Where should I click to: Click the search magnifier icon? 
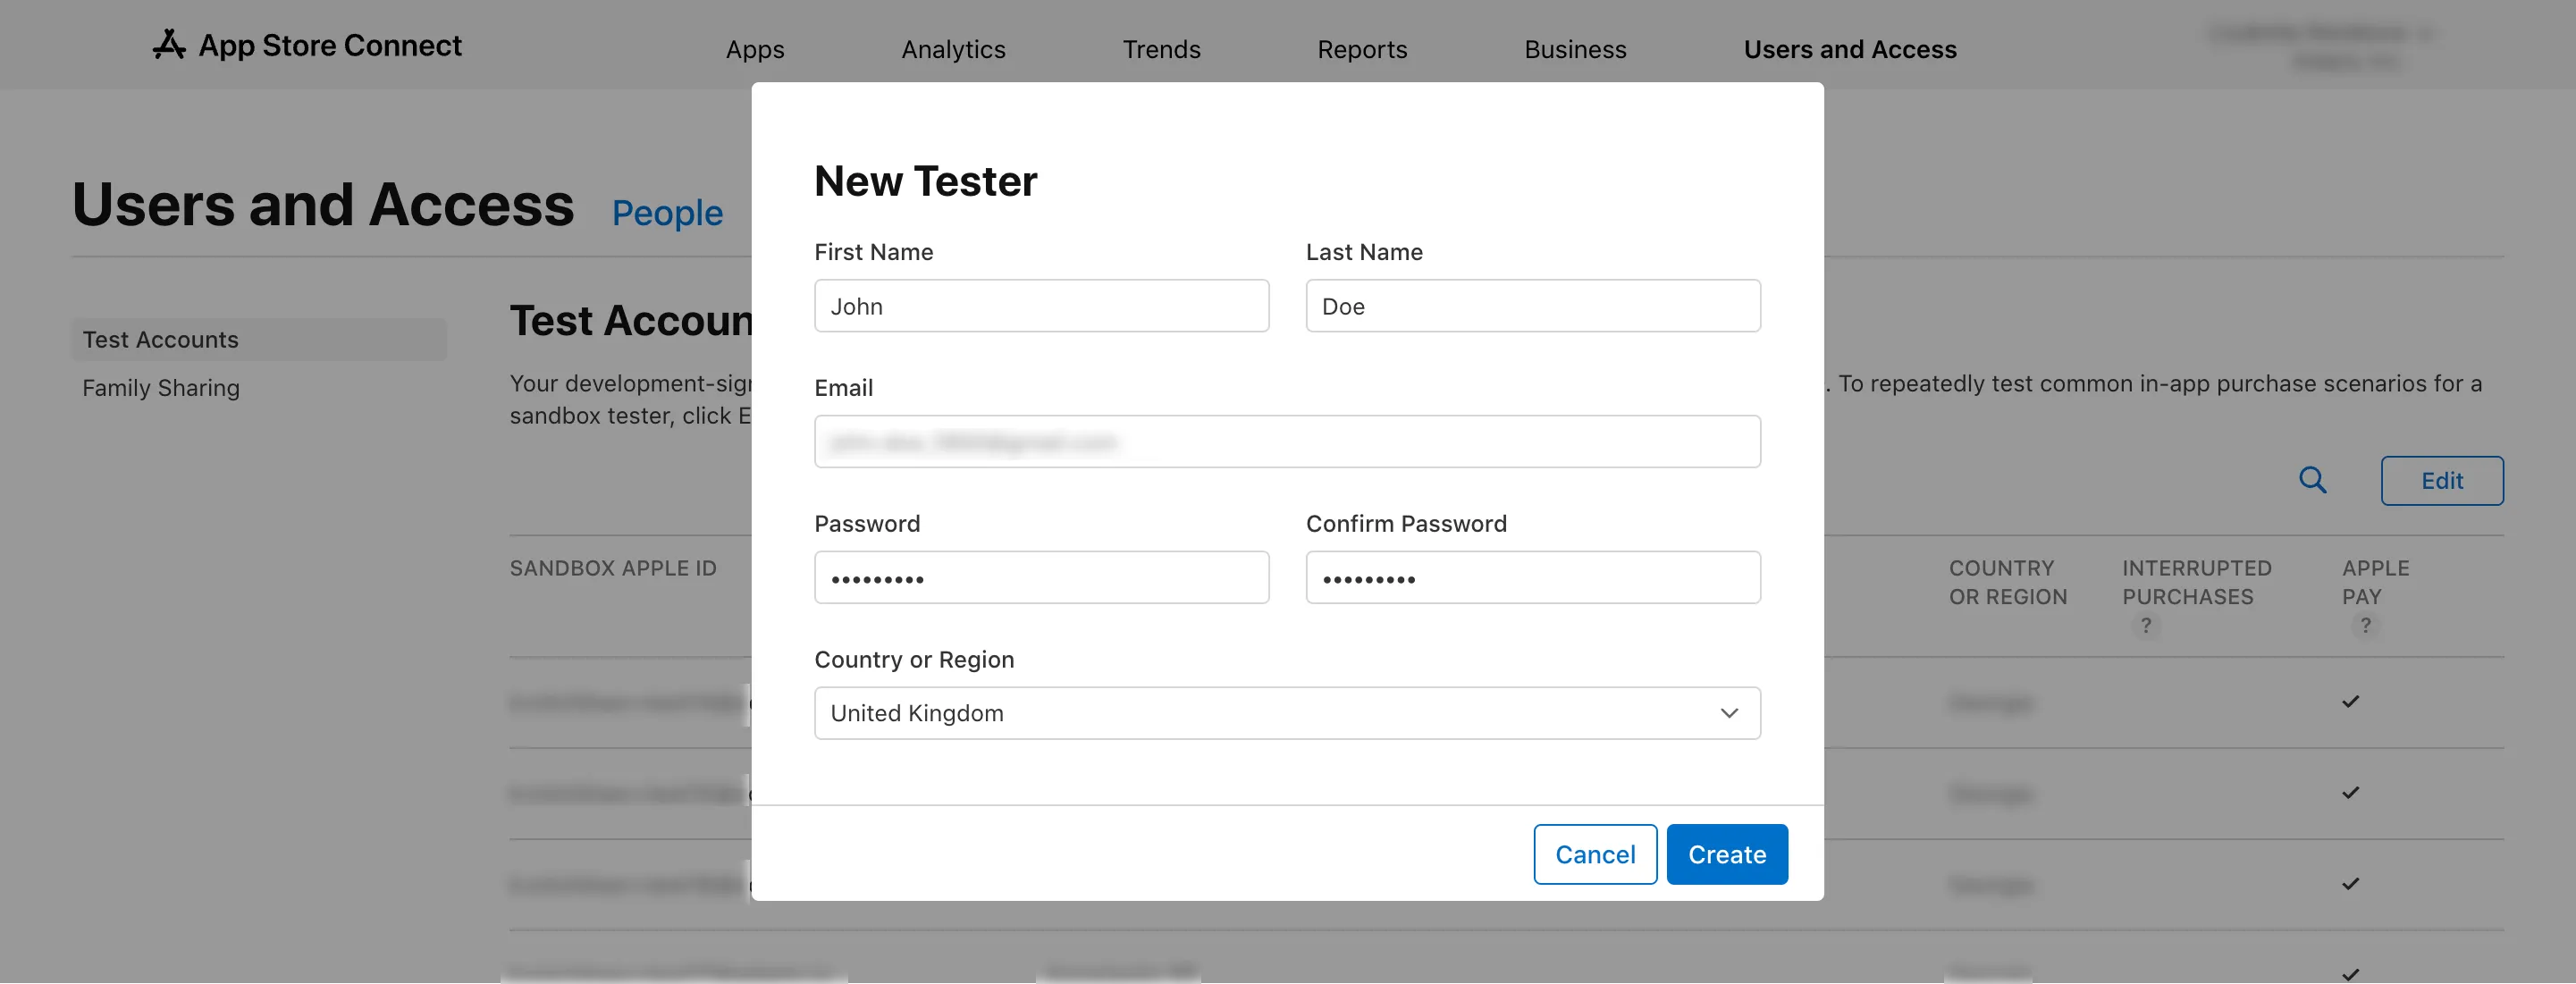pos(2312,480)
